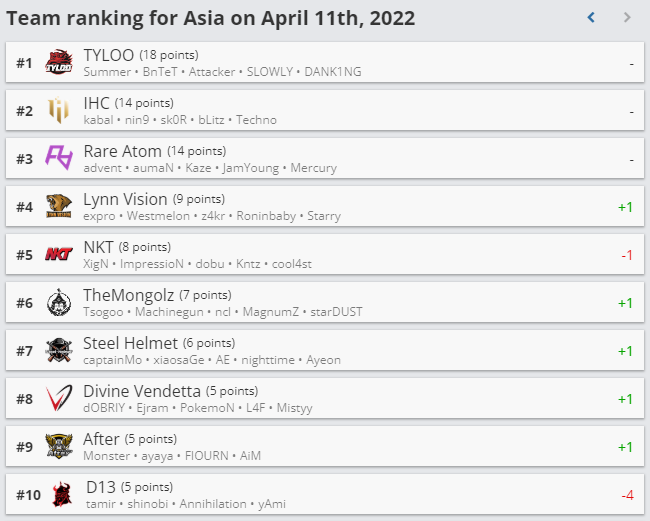Click the NKT red logo
The width and height of the screenshot is (650, 521).
pyautogui.click(x=59, y=254)
